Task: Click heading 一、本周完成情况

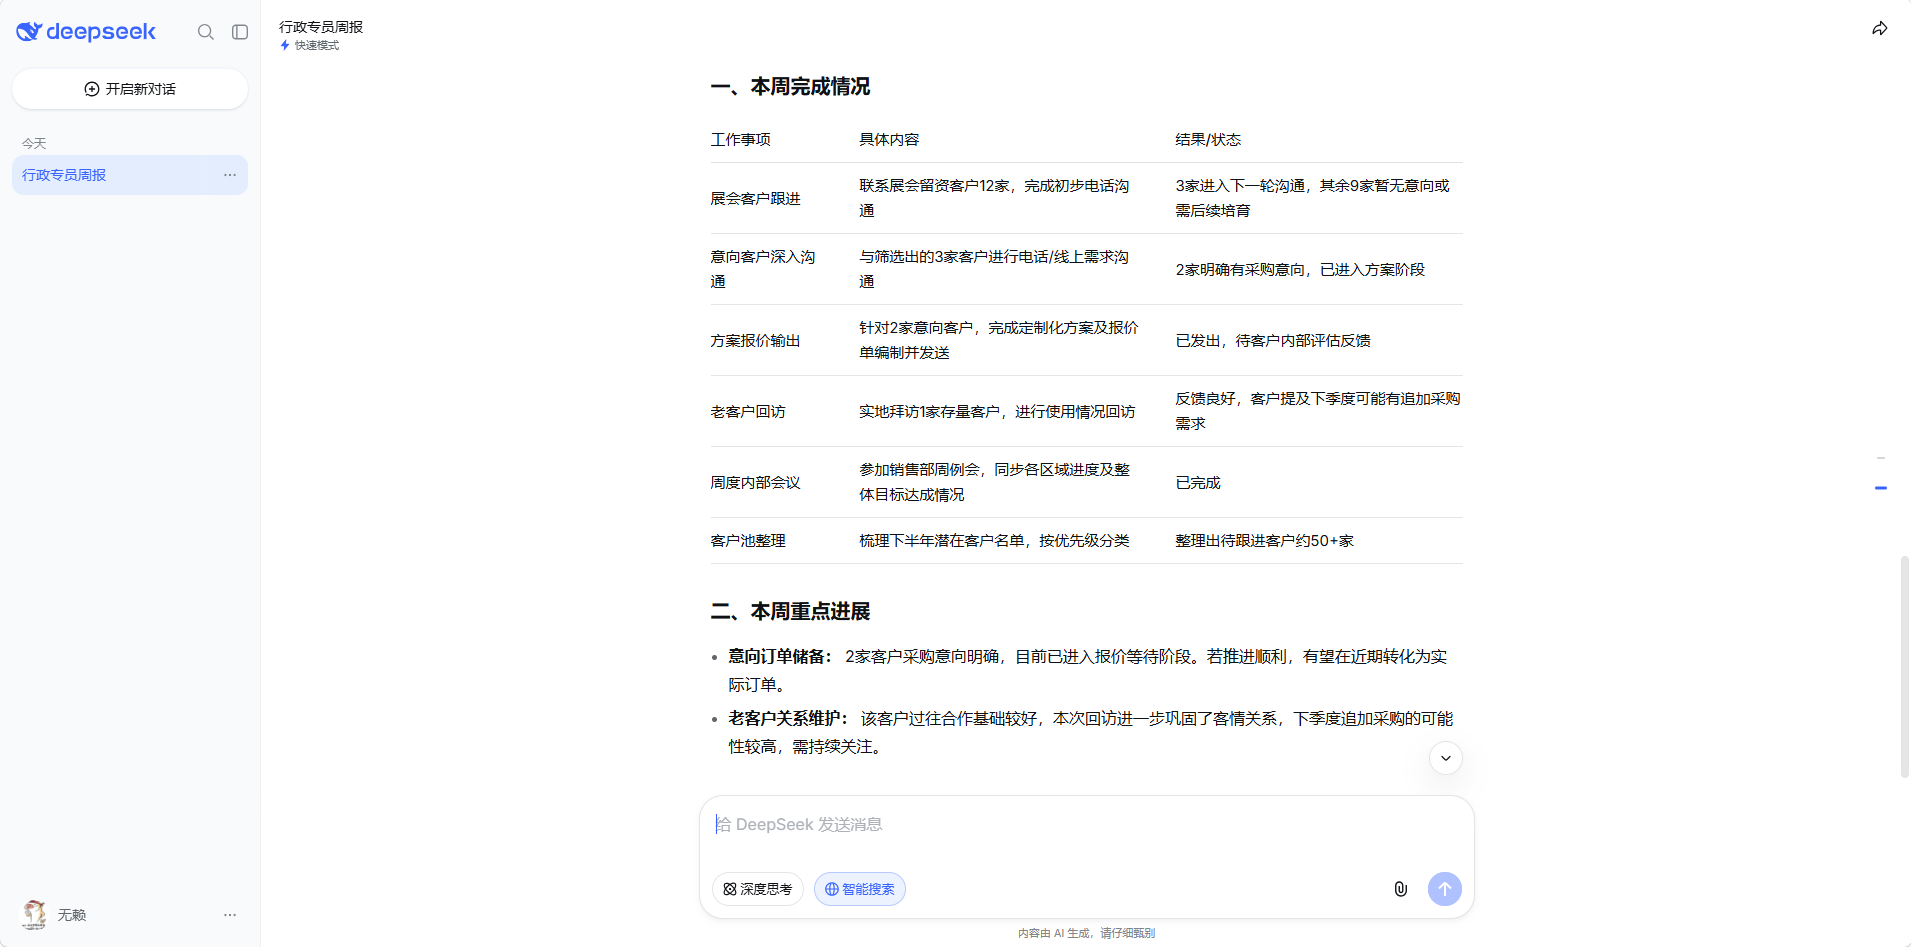Action: 790,87
